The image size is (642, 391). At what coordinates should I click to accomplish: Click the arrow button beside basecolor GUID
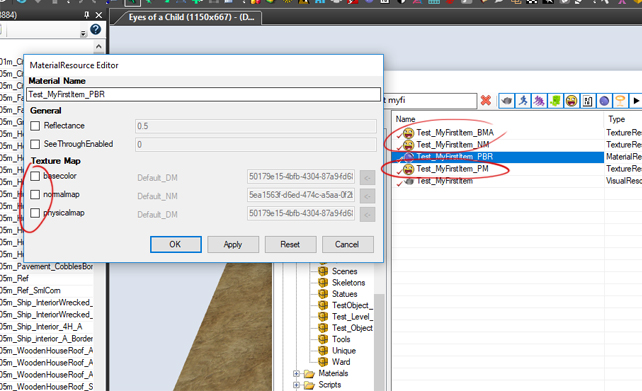tap(368, 178)
